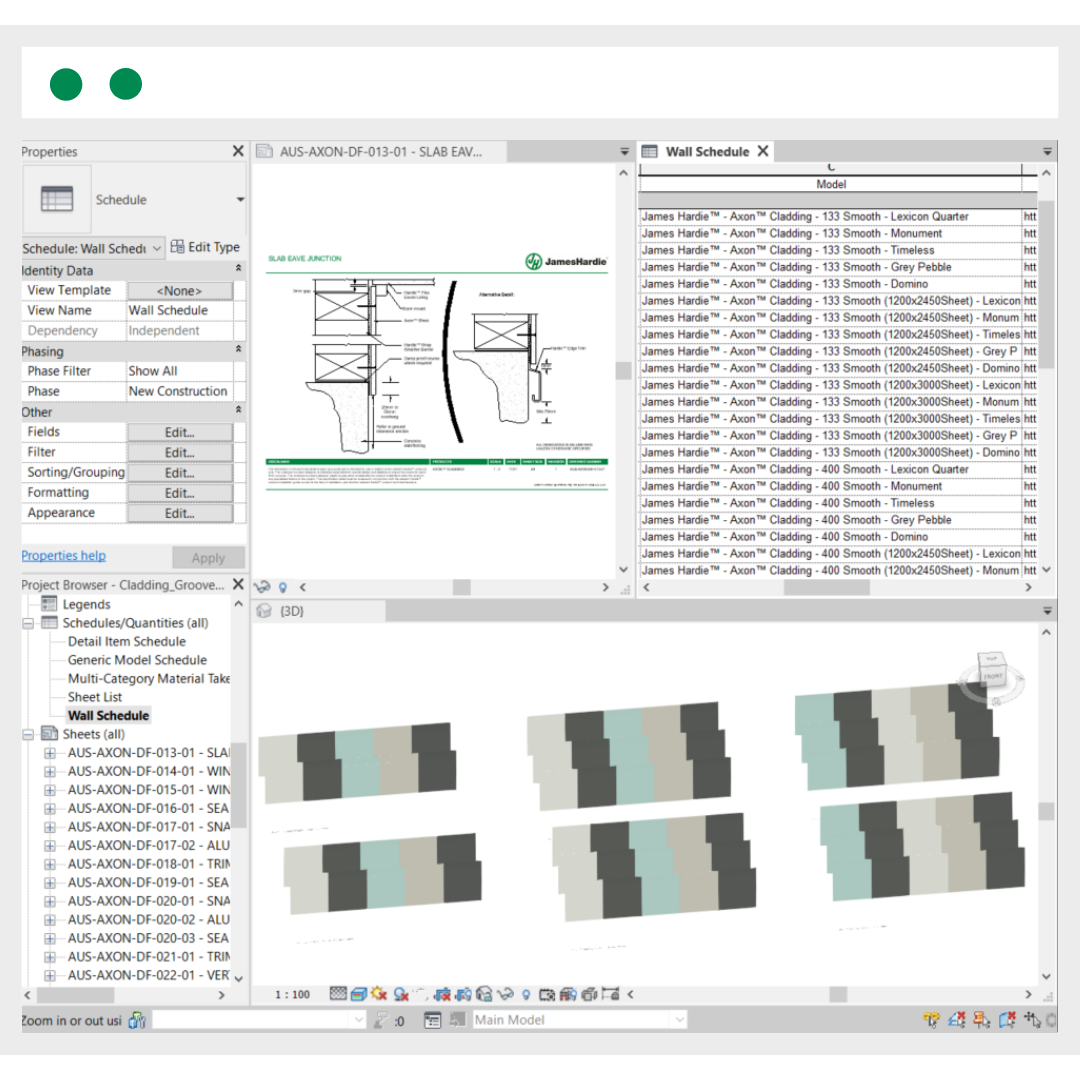Collapse Identity Data section
Viewport: 1080px width, 1080px height.
click(x=238, y=269)
